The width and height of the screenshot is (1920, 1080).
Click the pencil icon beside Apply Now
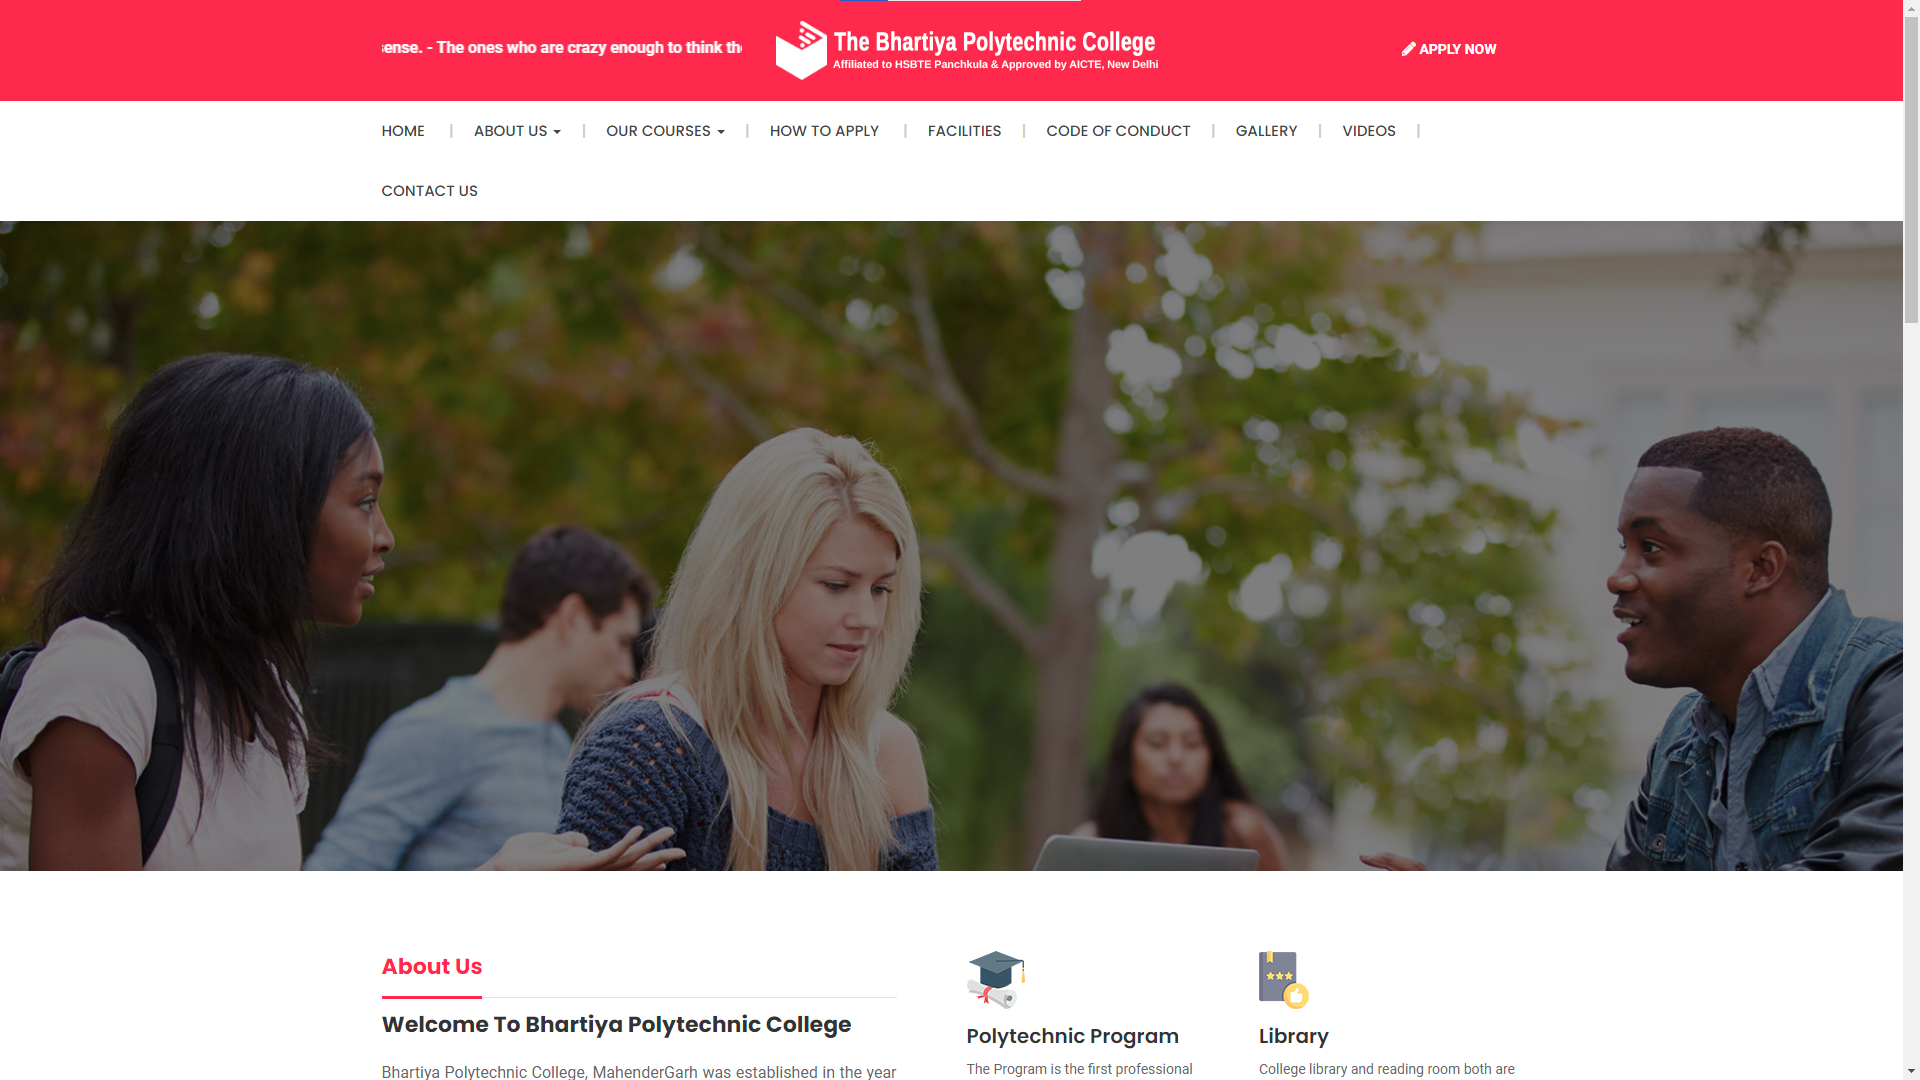pyautogui.click(x=1408, y=49)
